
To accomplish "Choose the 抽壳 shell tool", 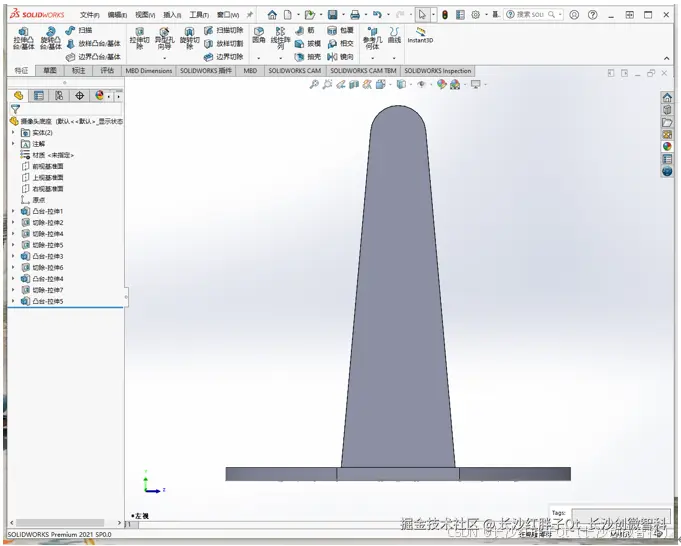I will [x=307, y=57].
